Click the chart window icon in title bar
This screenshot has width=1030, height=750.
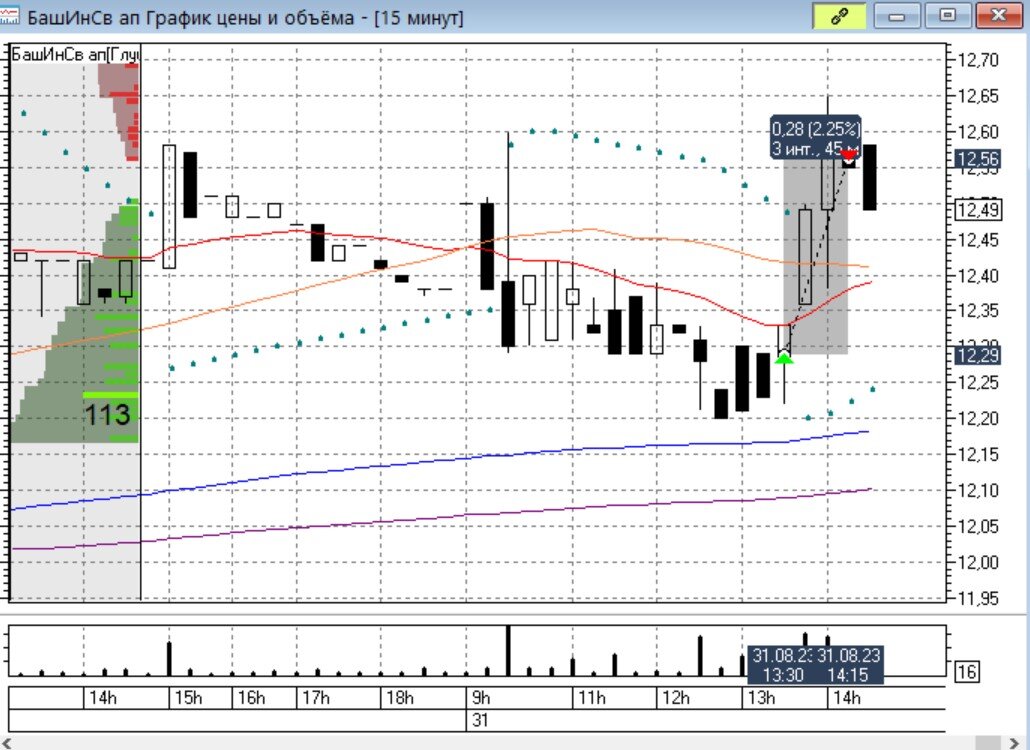click(9, 15)
